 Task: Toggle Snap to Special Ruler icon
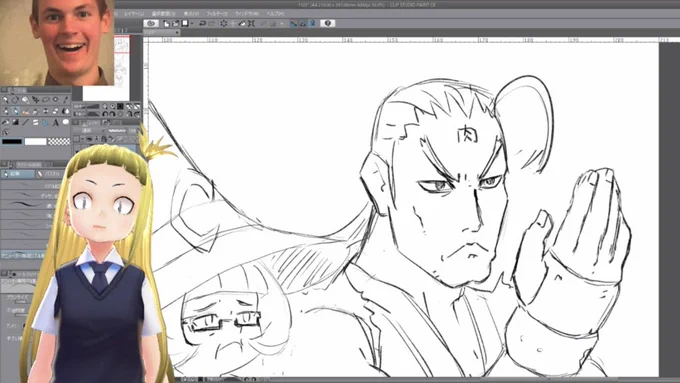[x=303, y=23]
